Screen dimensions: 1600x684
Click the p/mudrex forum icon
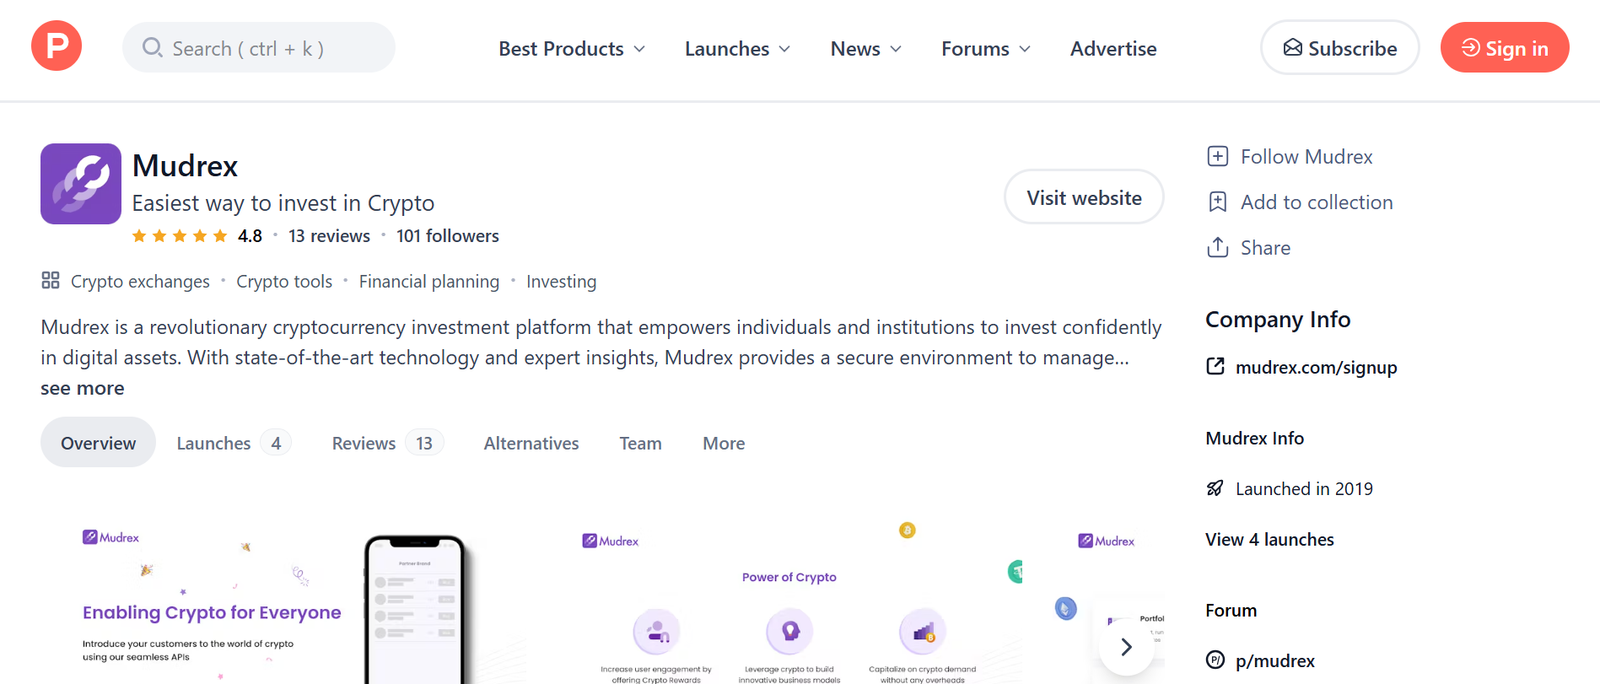pos(1215,660)
